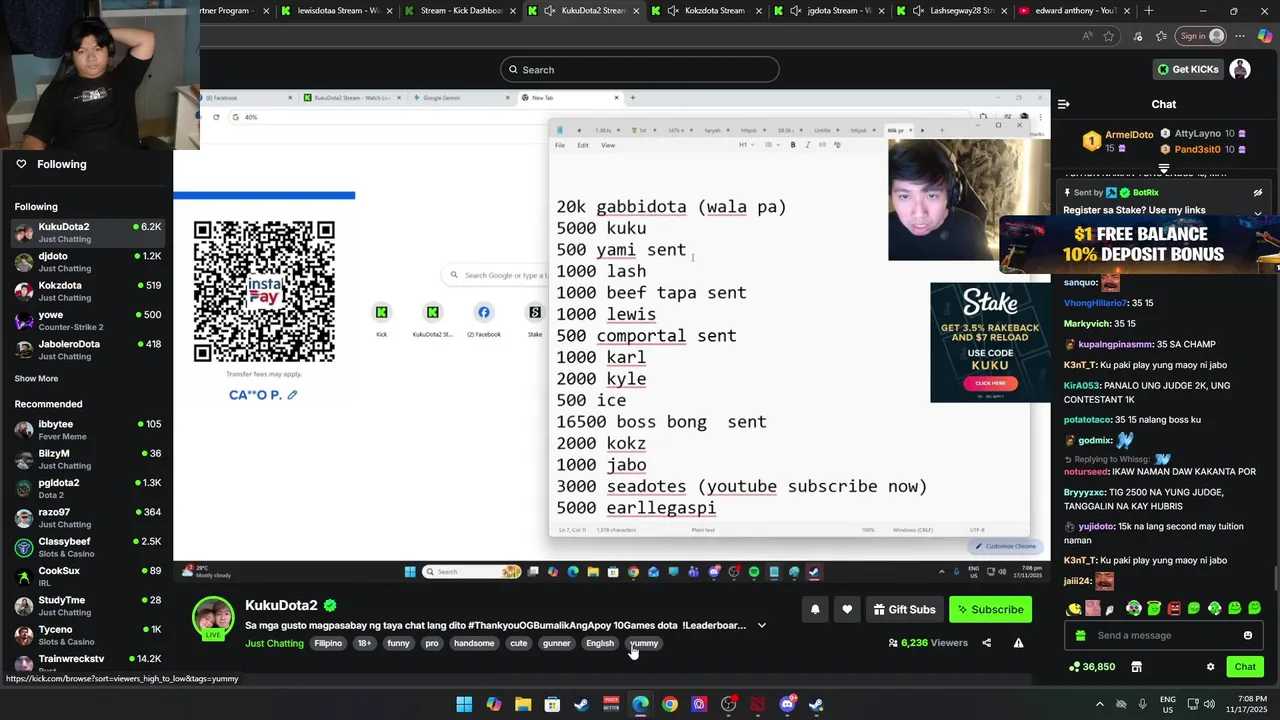Open a new browser tab
Viewport: 1280px width, 720px height.
pos(1149,11)
